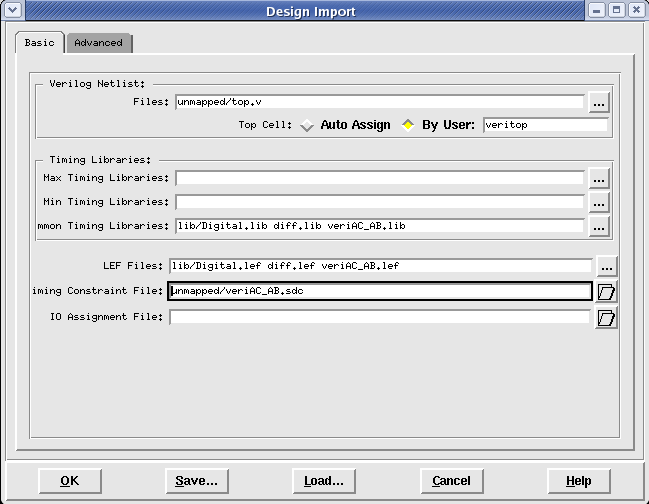Open Help for Design Import
The image size is (649, 504).
coord(579,481)
